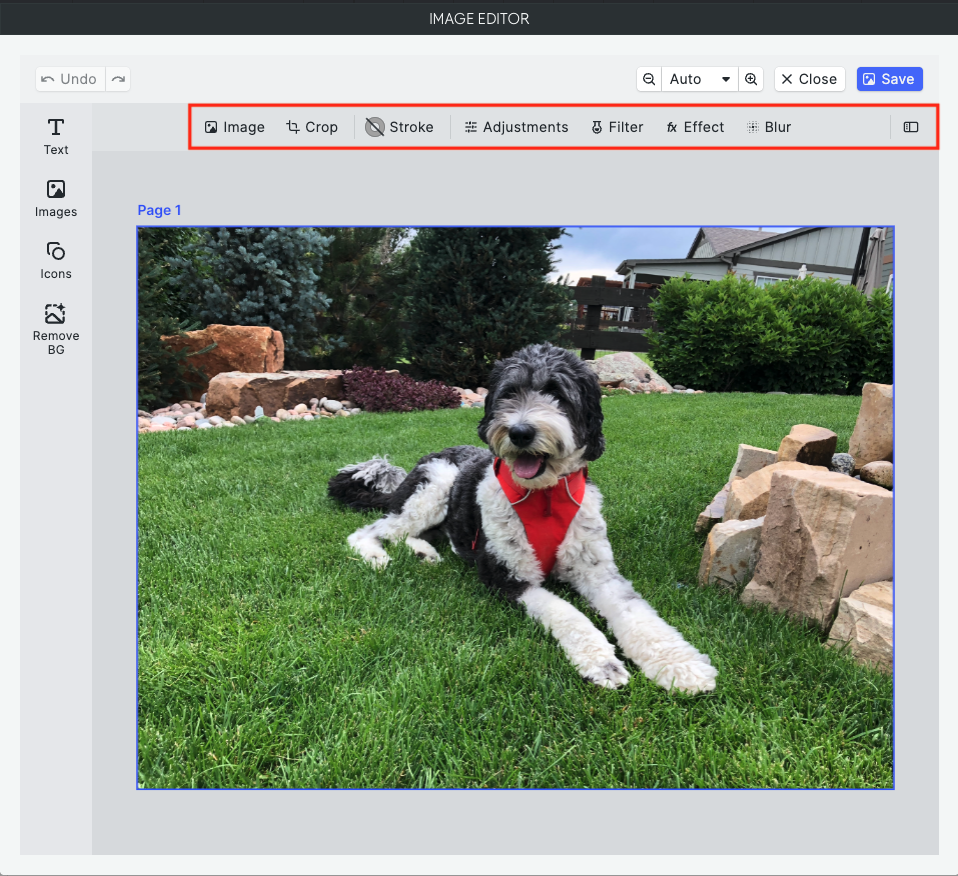Select the Filter tool

[x=617, y=127]
